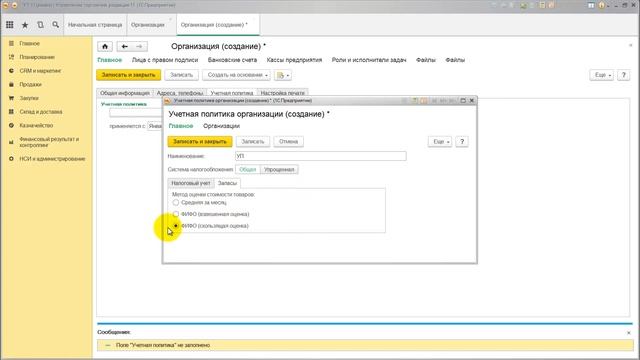Open Лица с правом подписи link
Image resolution: width=640 pixels, height=360 pixels.
click(165, 60)
